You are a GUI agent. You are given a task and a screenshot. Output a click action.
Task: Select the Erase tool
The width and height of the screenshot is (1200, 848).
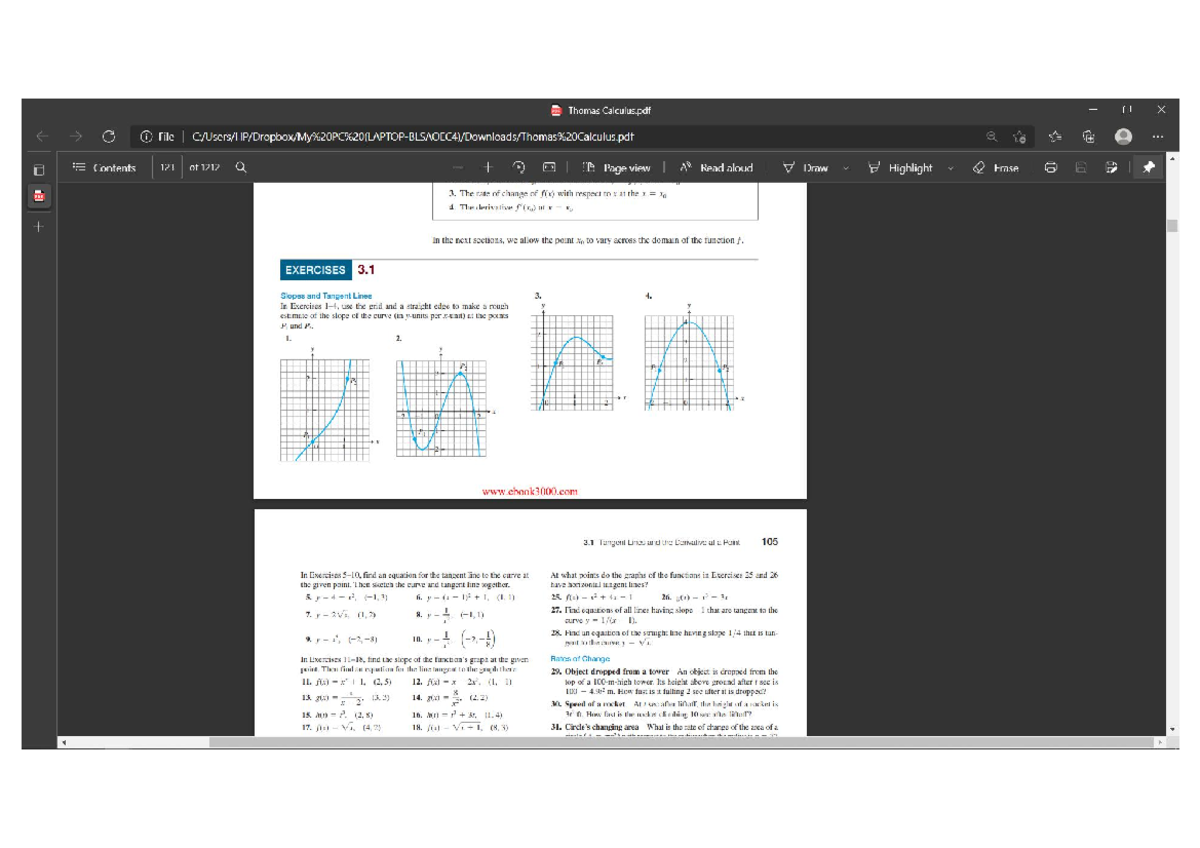pyautogui.click(x=996, y=168)
